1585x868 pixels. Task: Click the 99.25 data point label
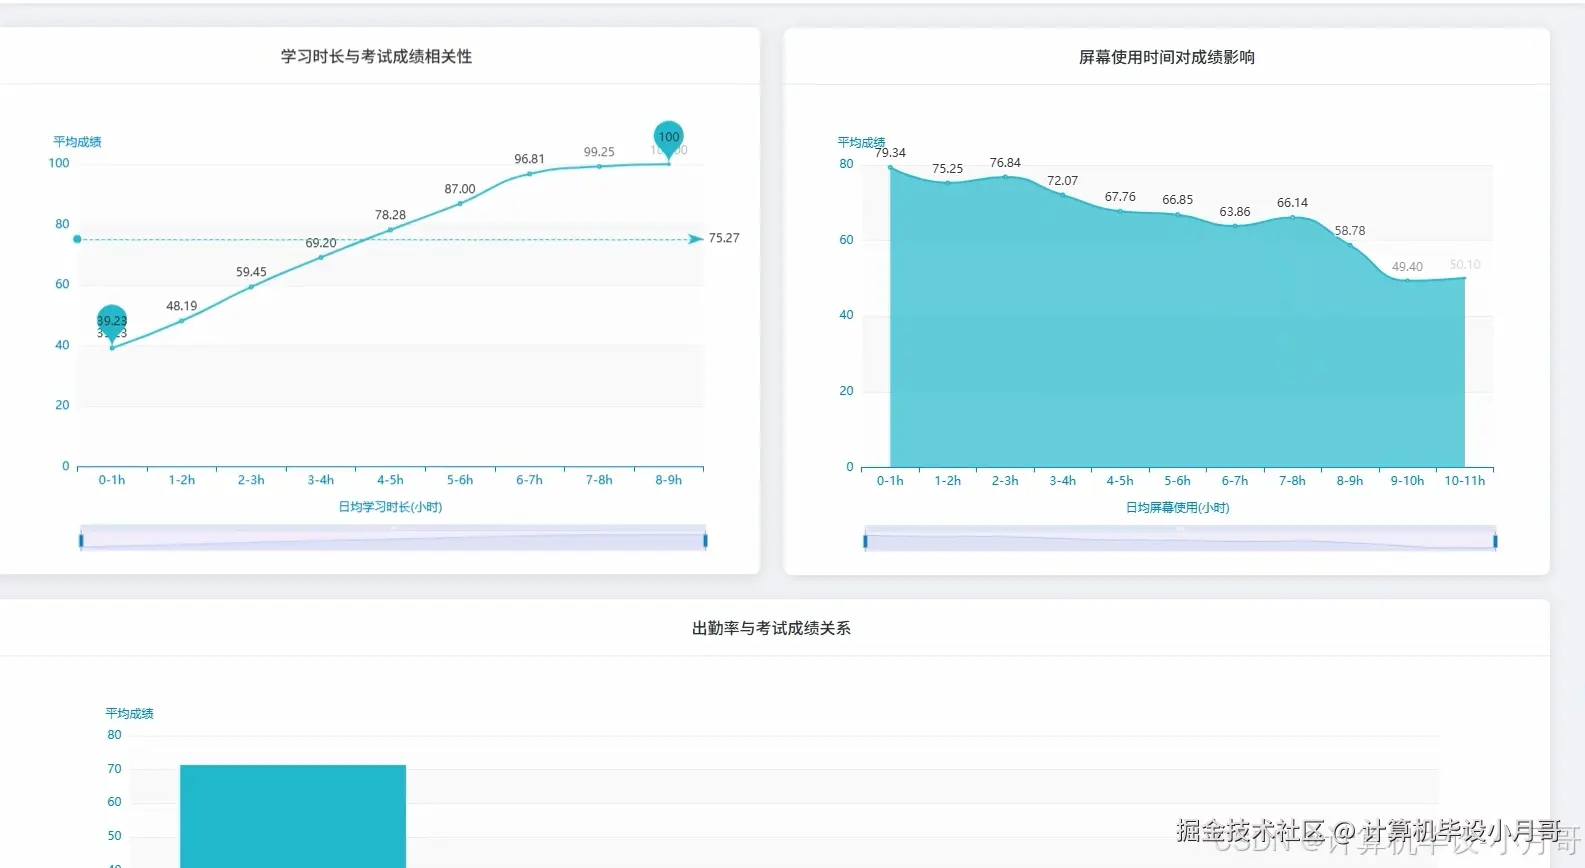pyautogui.click(x=599, y=152)
